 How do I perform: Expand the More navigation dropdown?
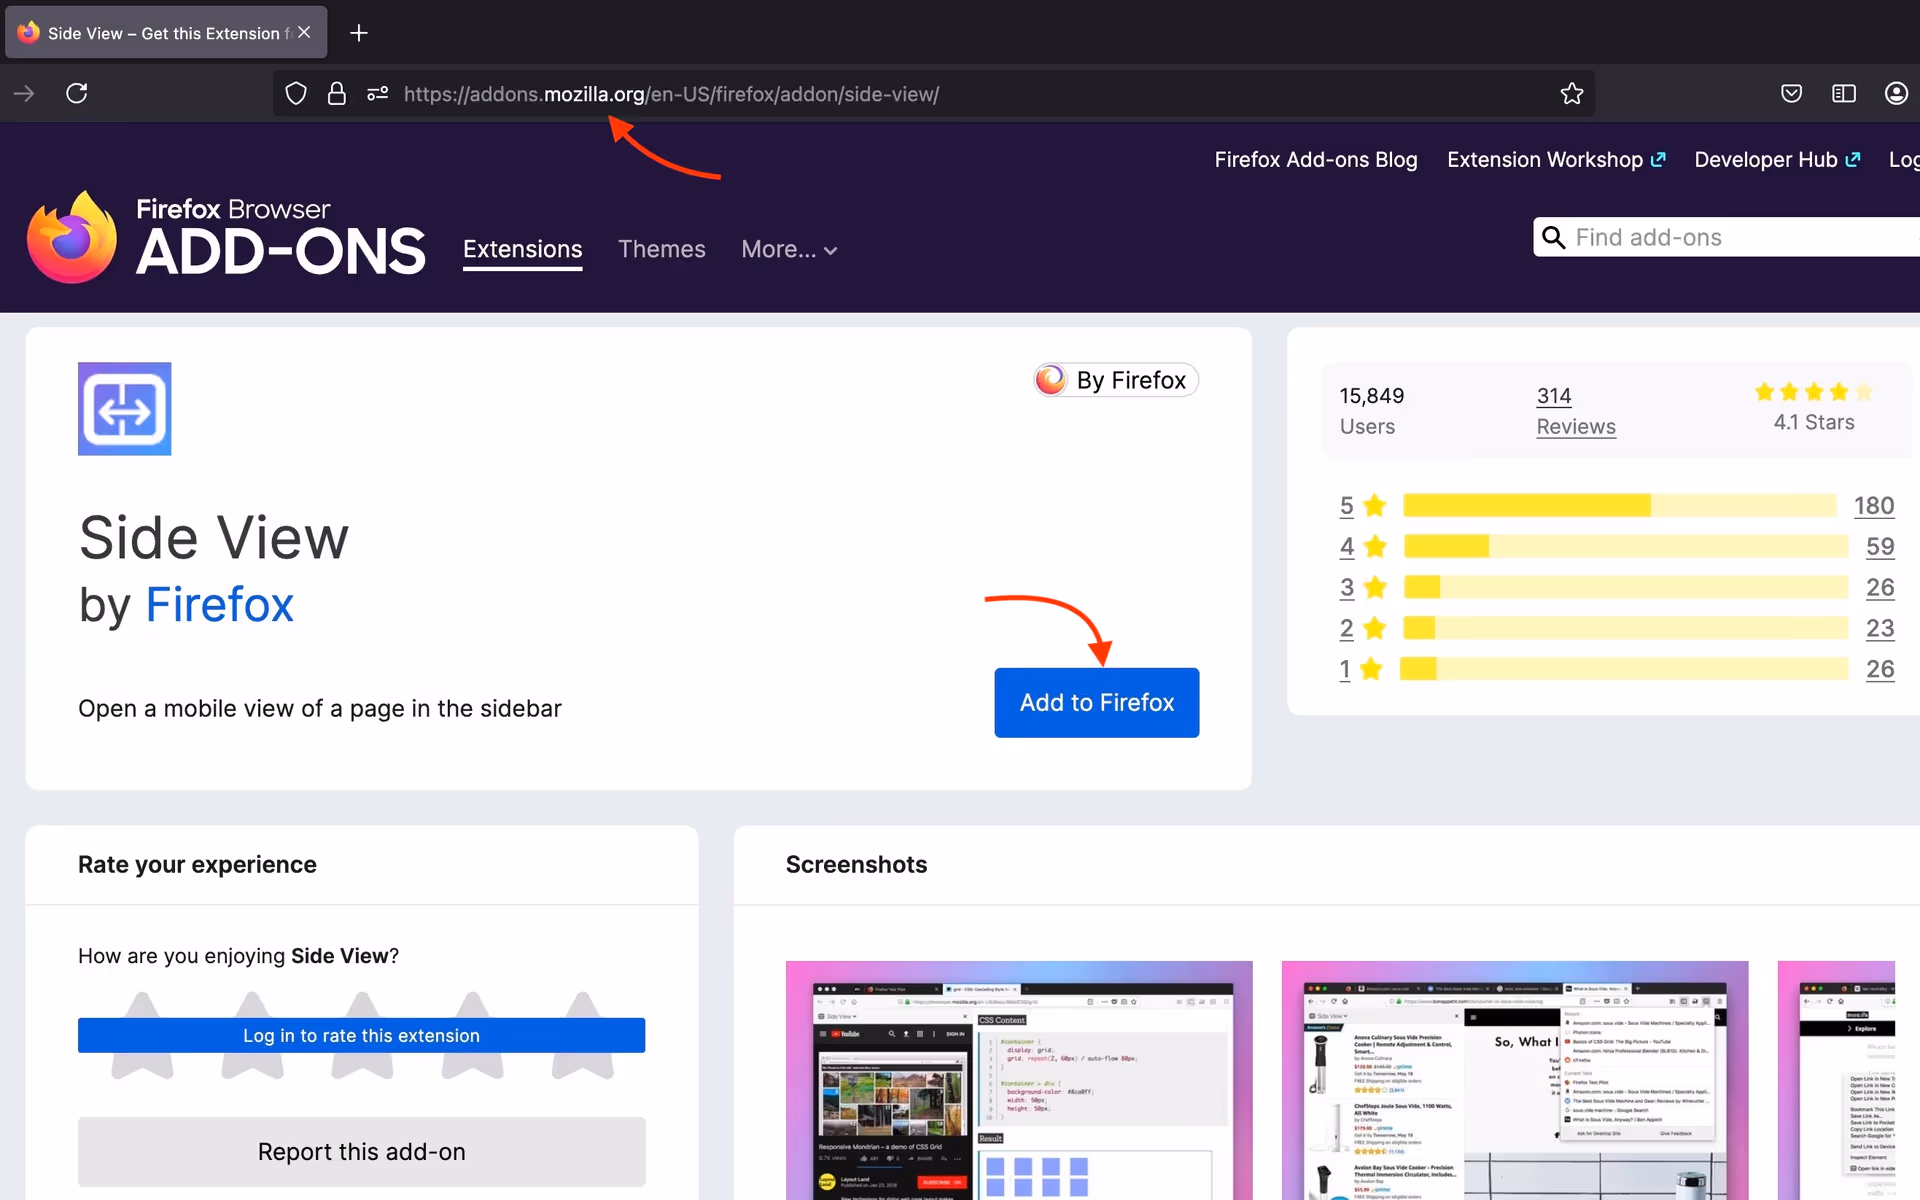pyautogui.click(x=789, y=249)
